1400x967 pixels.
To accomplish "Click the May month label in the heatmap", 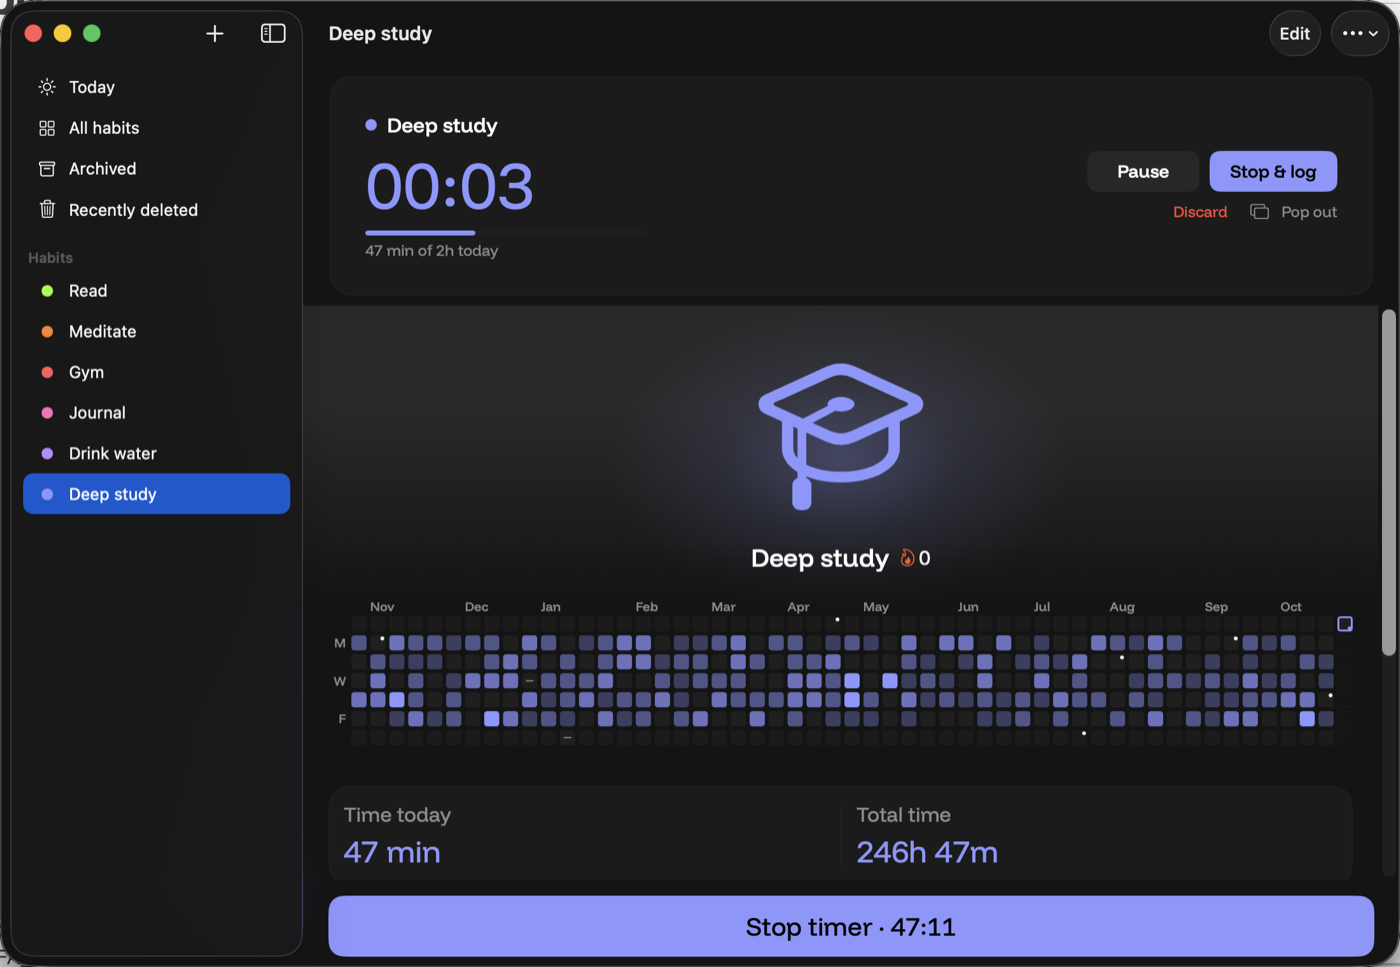I will point(876,607).
